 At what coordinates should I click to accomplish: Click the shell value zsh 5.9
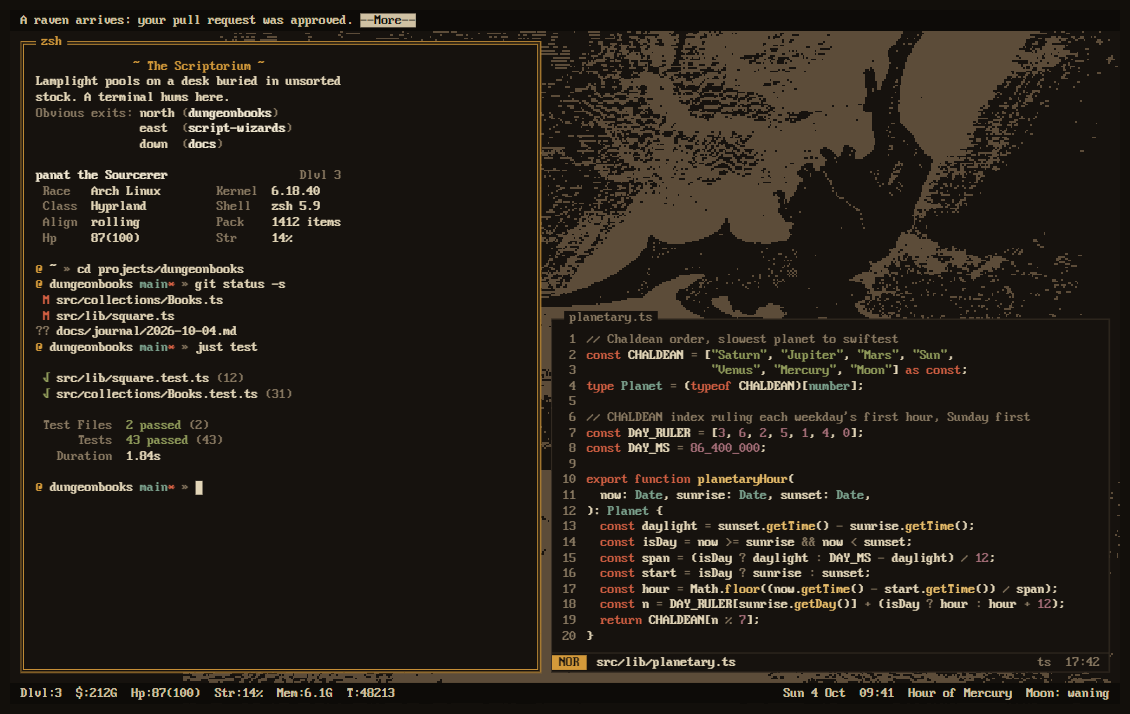tap(295, 206)
